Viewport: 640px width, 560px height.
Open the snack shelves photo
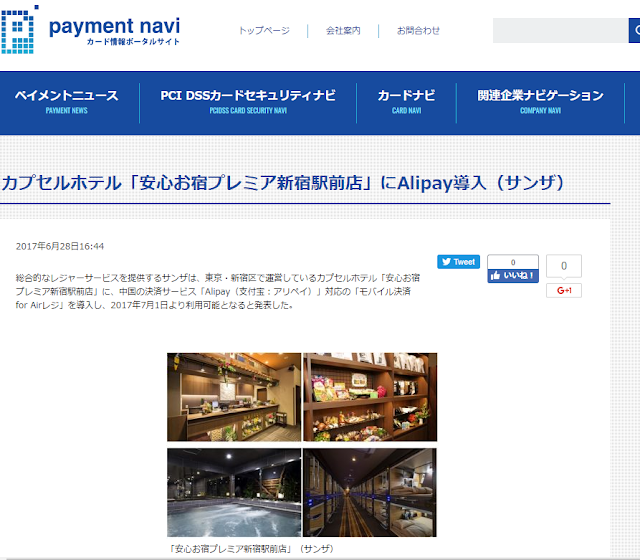pos(370,397)
